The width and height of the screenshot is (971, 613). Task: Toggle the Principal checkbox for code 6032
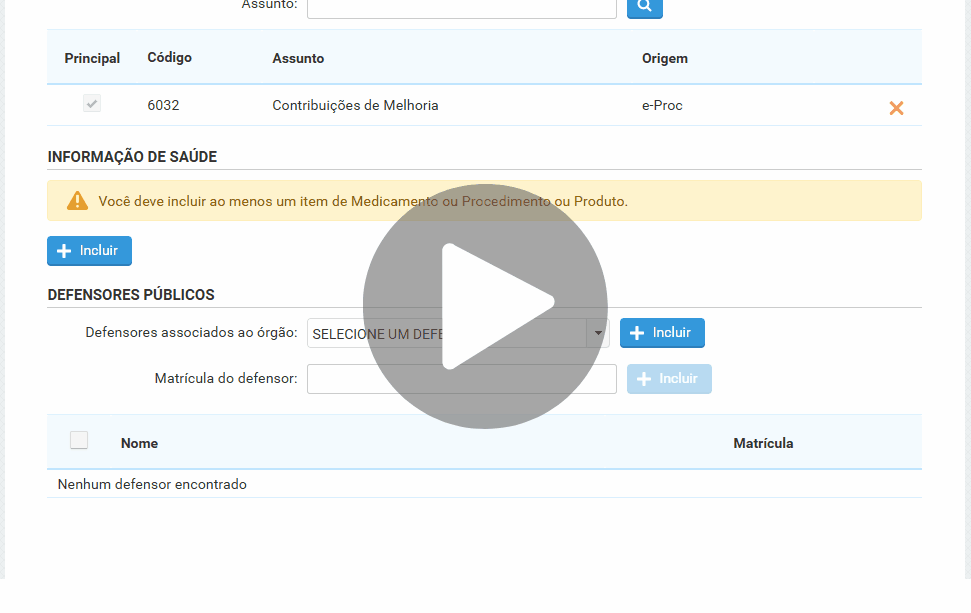tap(92, 104)
